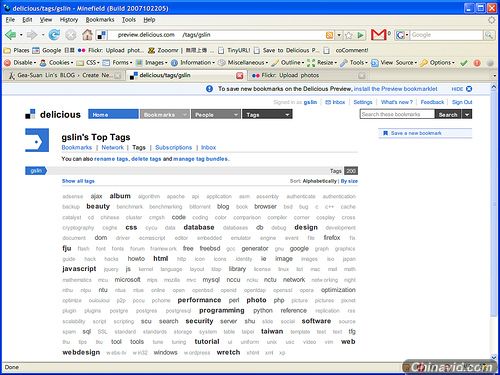Image resolution: width=500 pixels, height=375 pixels.
Task: Click the Forward arrow button
Action: pyautogui.click(x=32, y=35)
